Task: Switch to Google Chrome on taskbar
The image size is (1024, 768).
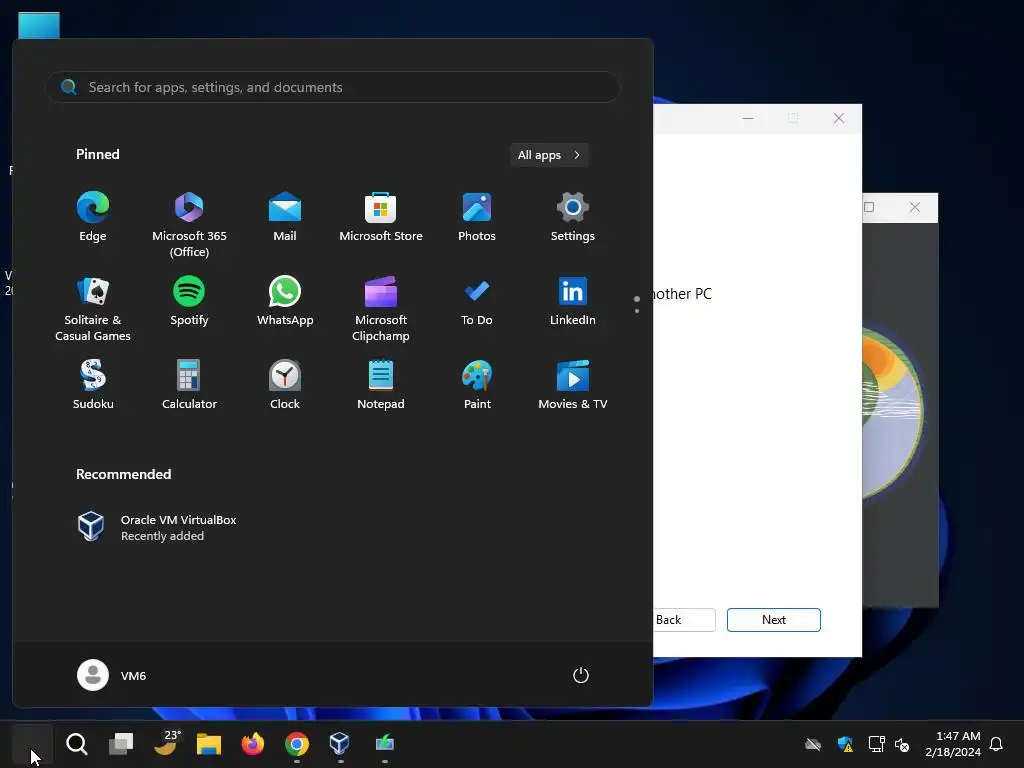Action: [296, 744]
